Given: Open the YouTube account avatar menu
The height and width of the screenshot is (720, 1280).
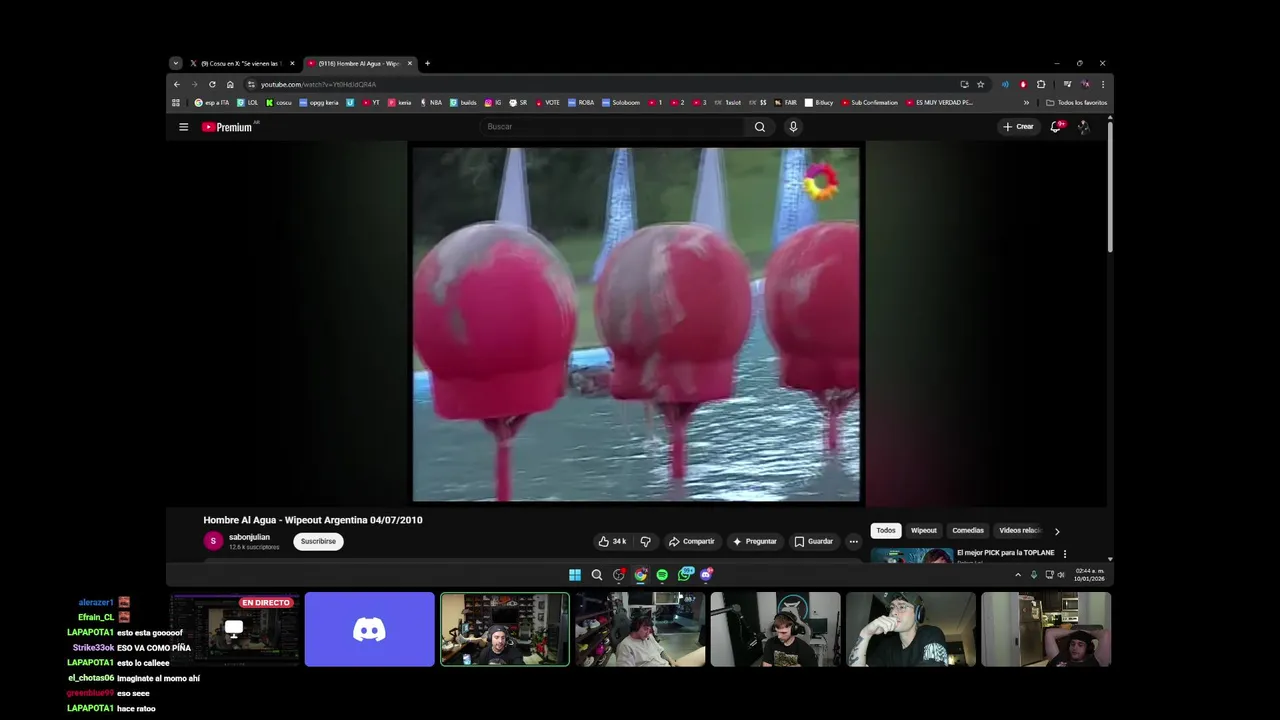Looking at the screenshot, I should (1084, 127).
